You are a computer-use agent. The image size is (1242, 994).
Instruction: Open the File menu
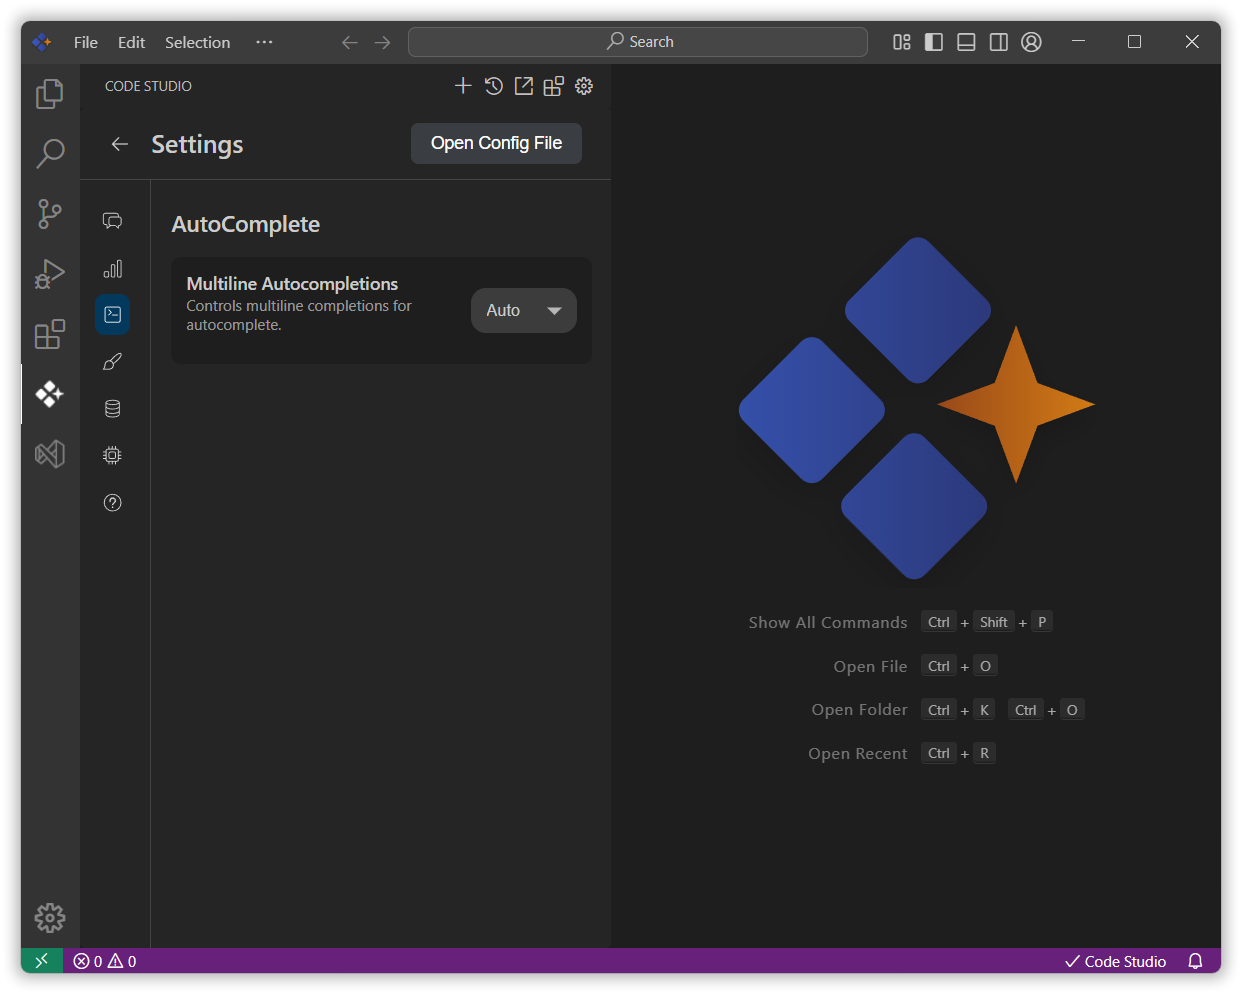[86, 42]
